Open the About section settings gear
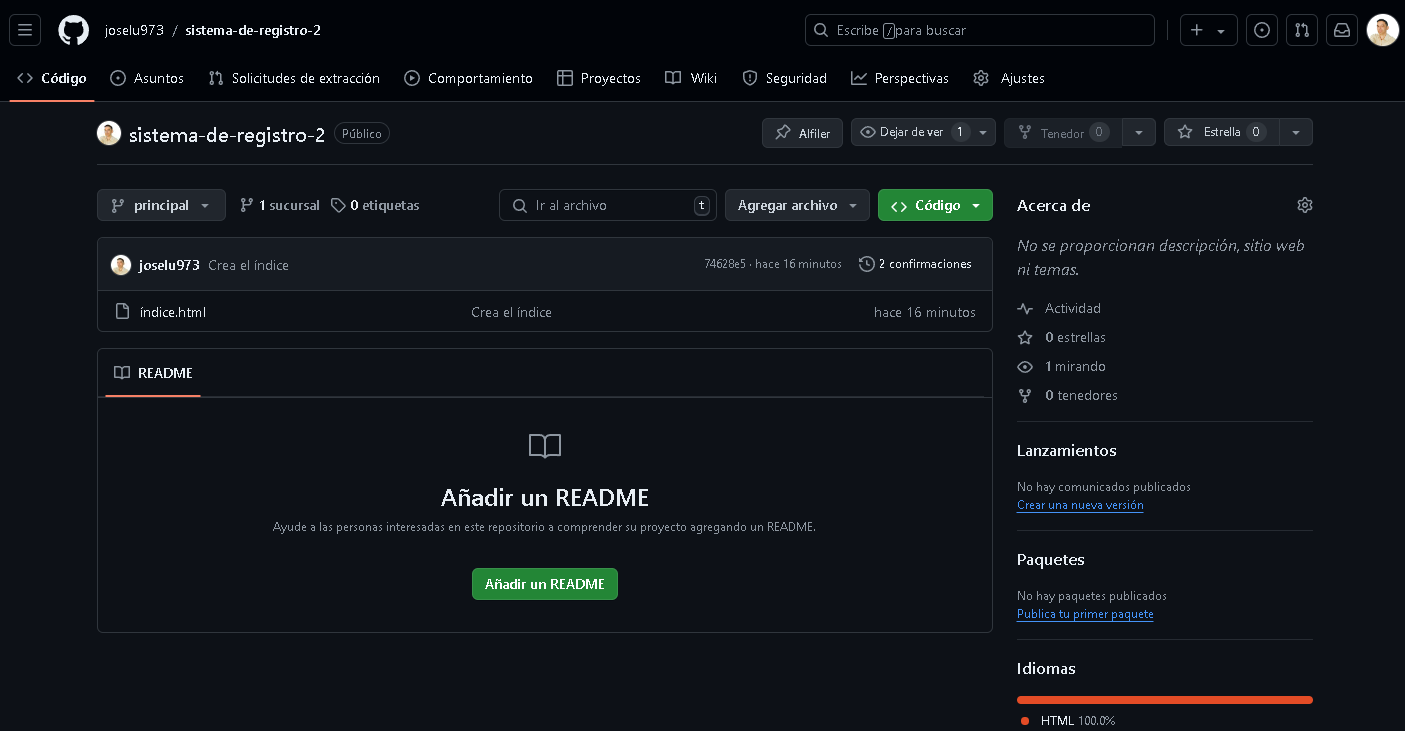 1304,205
